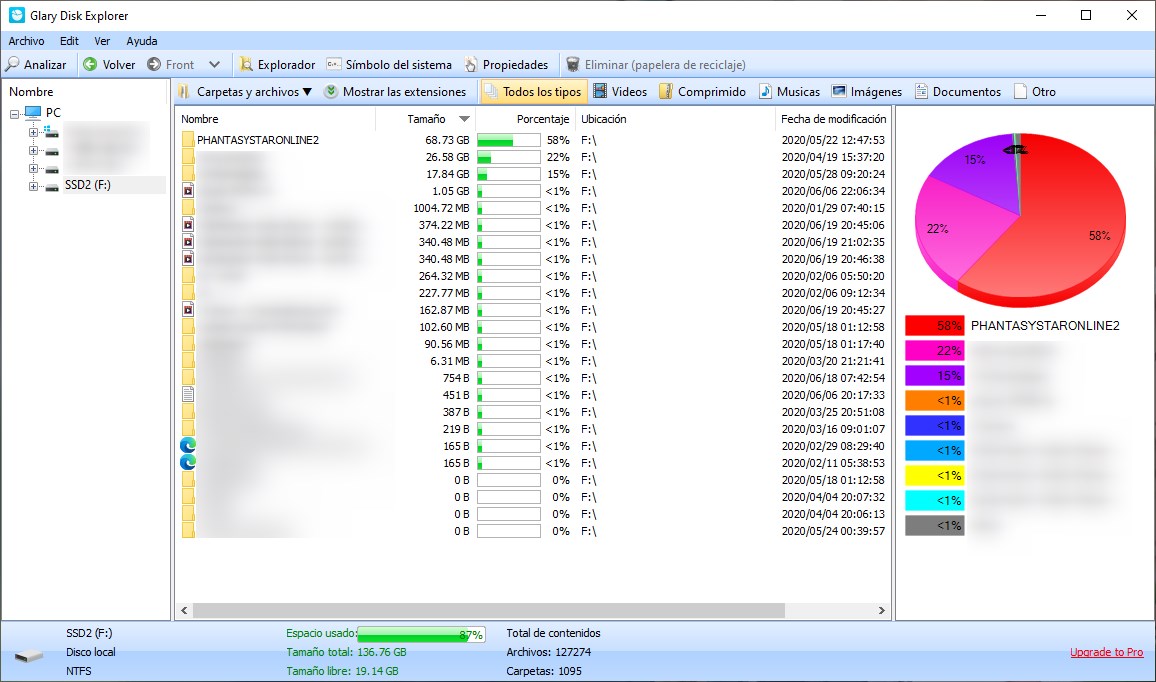Expand the first drive under PC

pos(33,133)
